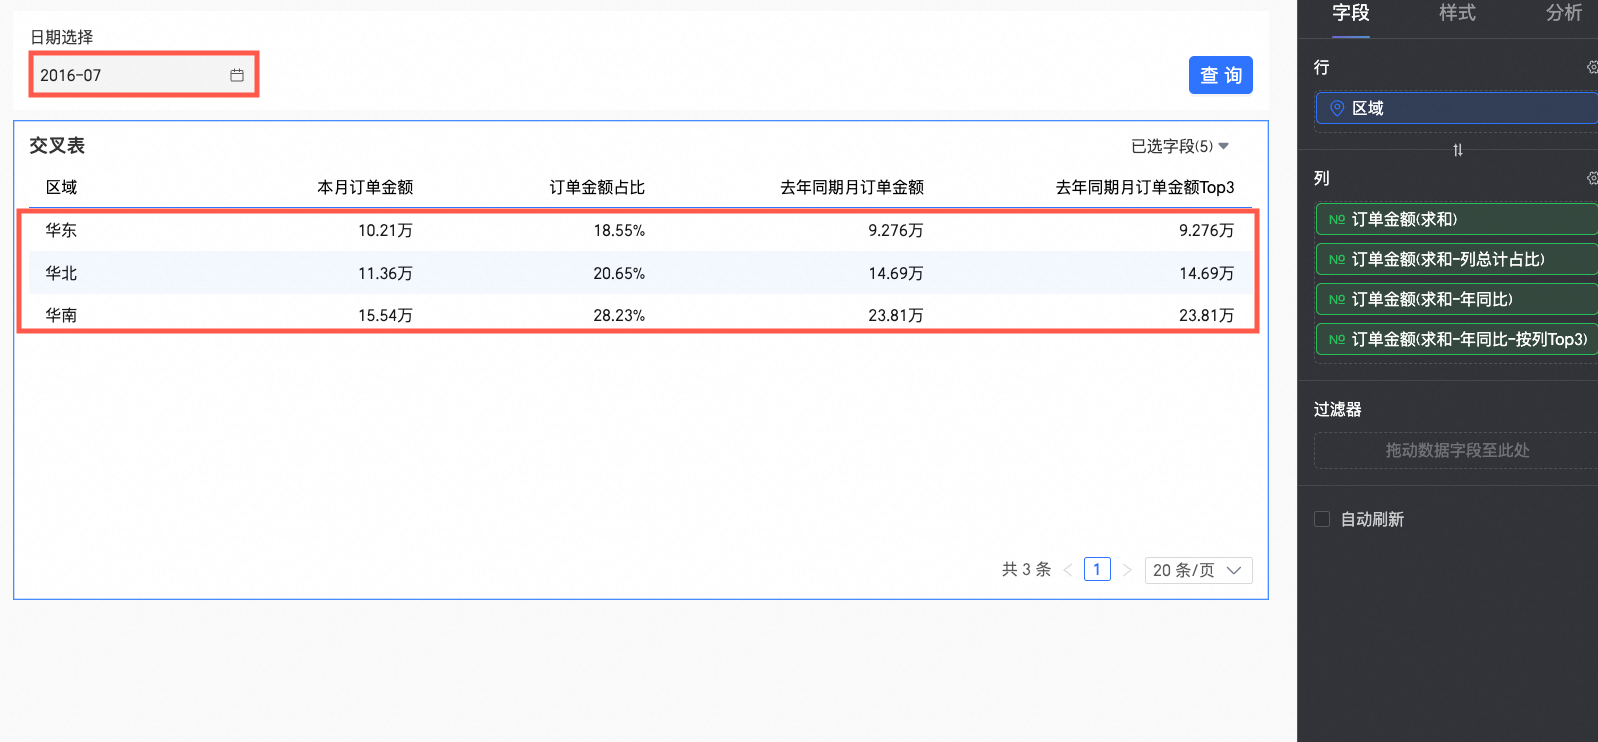The width and height of the screenshot is (1598, 742).
Task: Click the 2016-07 date input field
Action: point(143,75)
